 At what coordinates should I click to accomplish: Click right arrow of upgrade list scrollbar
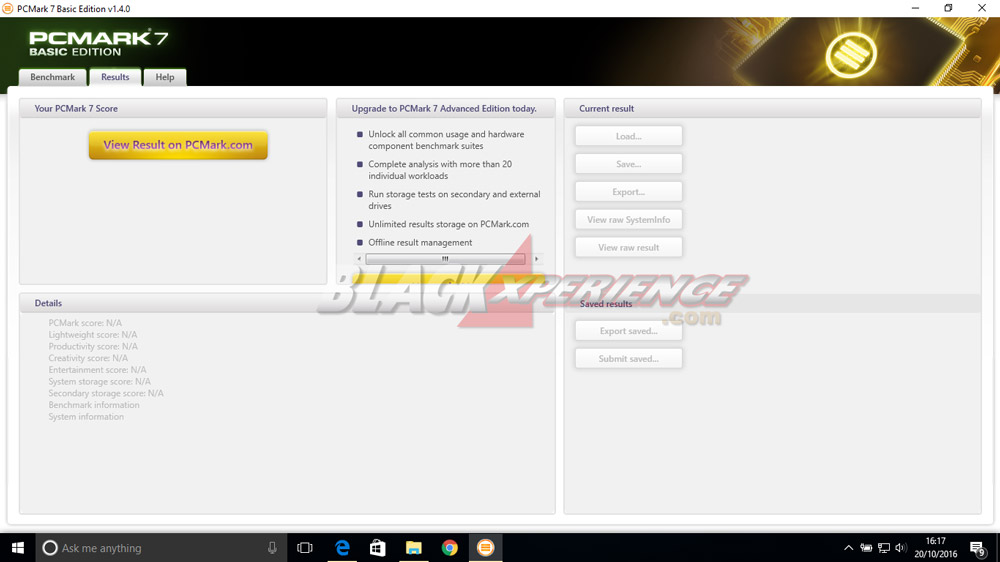click(x=536, y=259)
